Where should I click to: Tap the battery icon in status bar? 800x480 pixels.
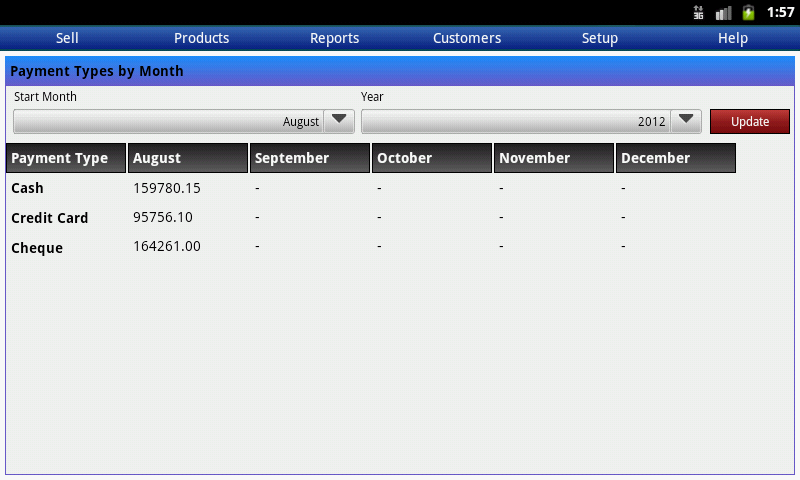point(748,12)
